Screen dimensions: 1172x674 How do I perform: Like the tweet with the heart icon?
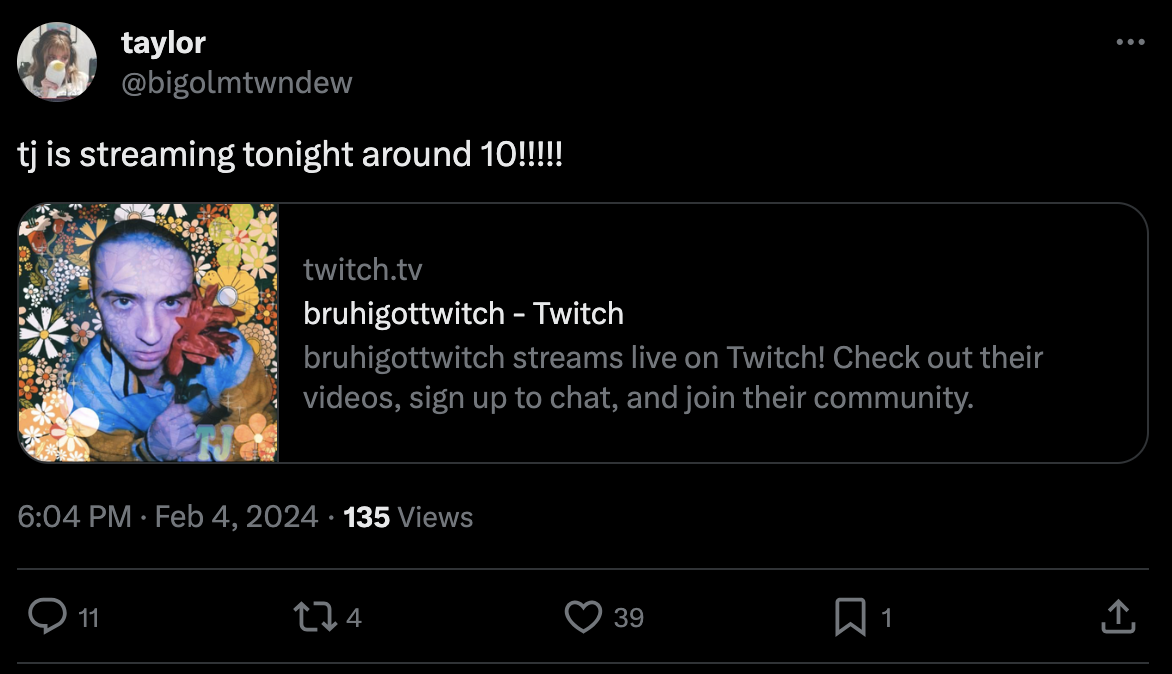(x=583, y=617)
